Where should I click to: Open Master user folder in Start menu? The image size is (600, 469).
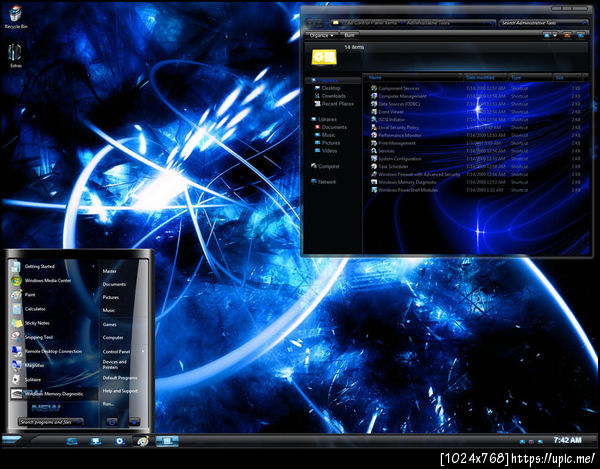[x=109, y=271]
